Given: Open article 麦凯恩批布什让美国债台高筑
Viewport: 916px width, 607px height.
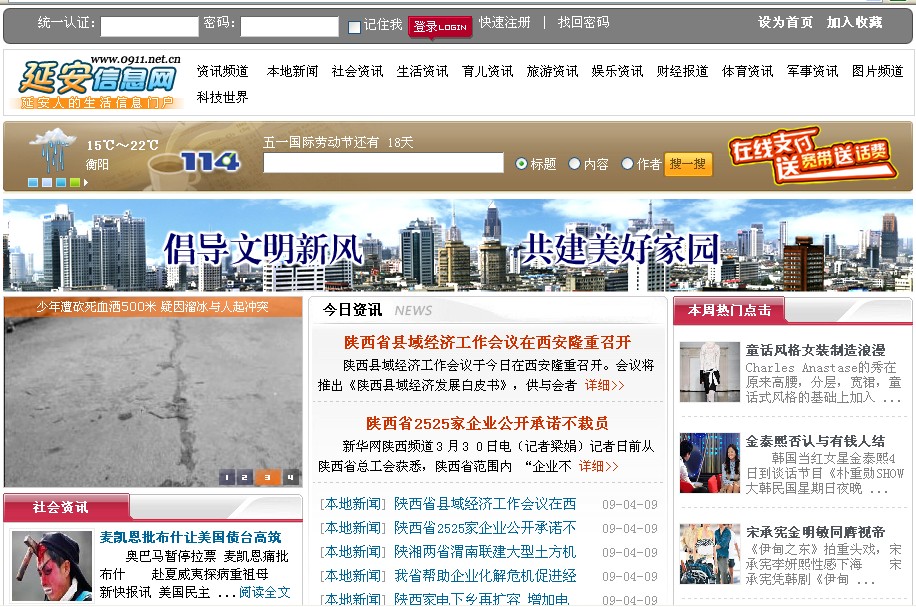Looking at the screenshot, I should click(190, 537).
